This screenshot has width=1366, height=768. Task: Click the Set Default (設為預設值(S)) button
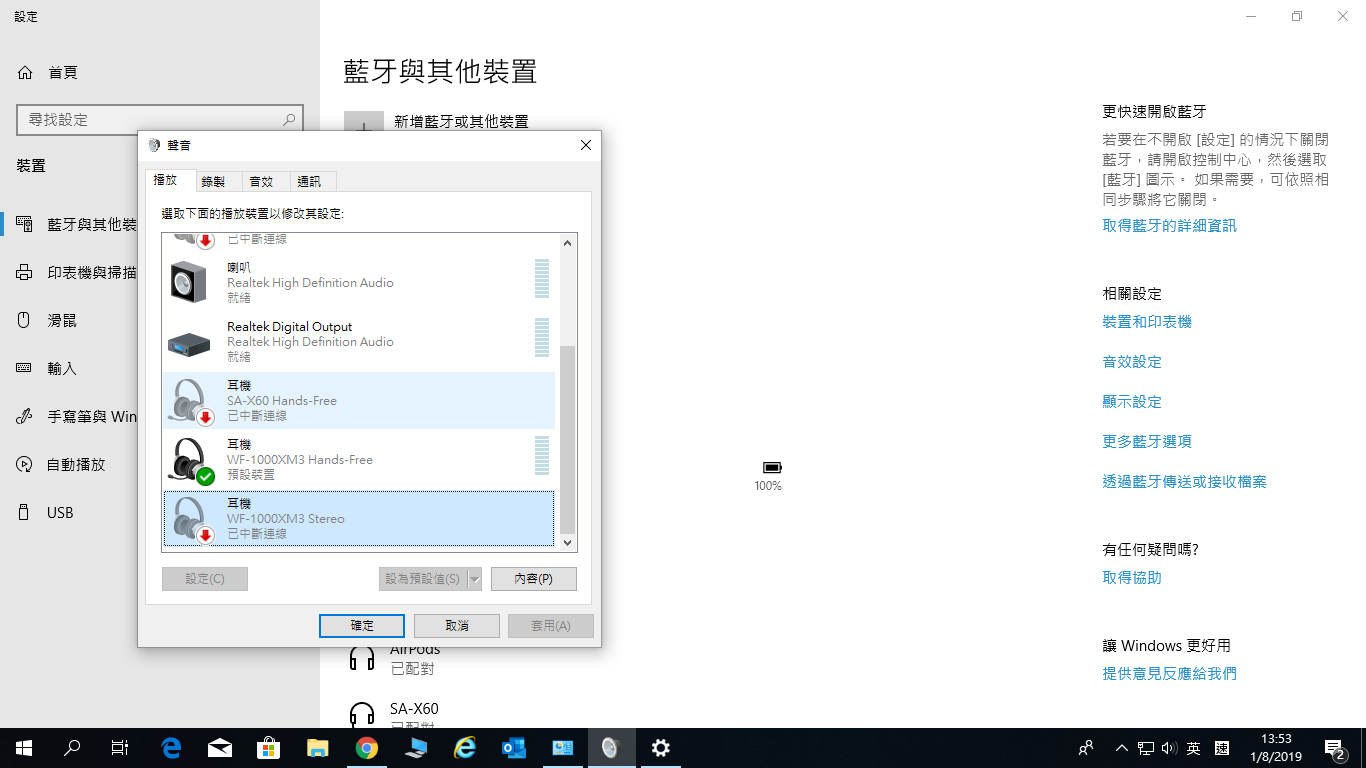point(423,579)
